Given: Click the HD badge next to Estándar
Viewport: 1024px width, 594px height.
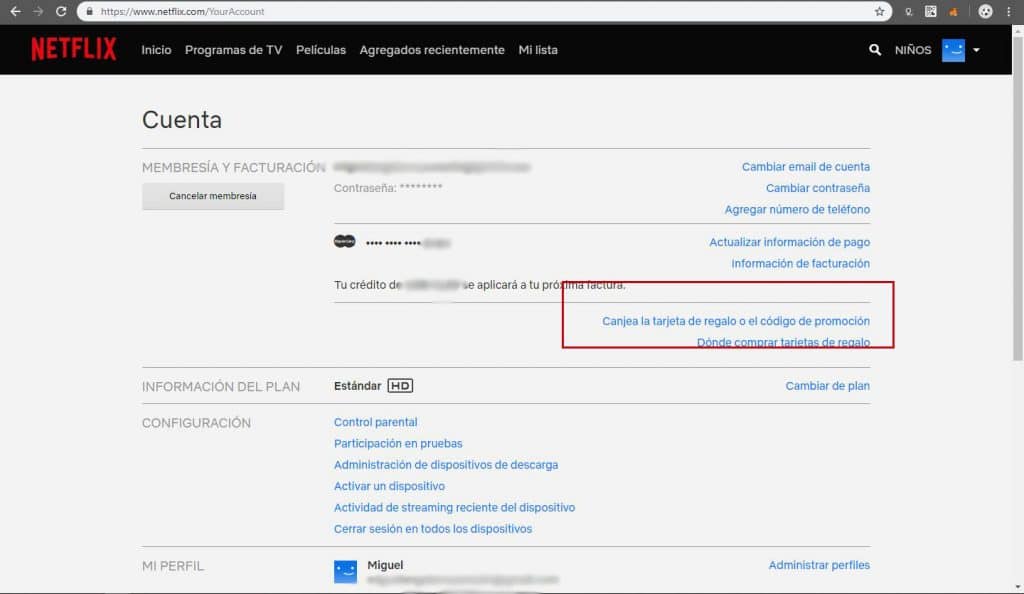Looking at the screenshot, I should click(400, 386).
